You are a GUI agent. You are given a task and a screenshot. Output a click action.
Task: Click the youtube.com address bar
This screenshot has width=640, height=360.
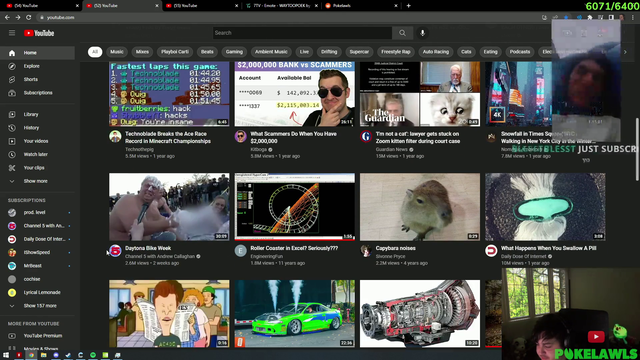point(286,18)
